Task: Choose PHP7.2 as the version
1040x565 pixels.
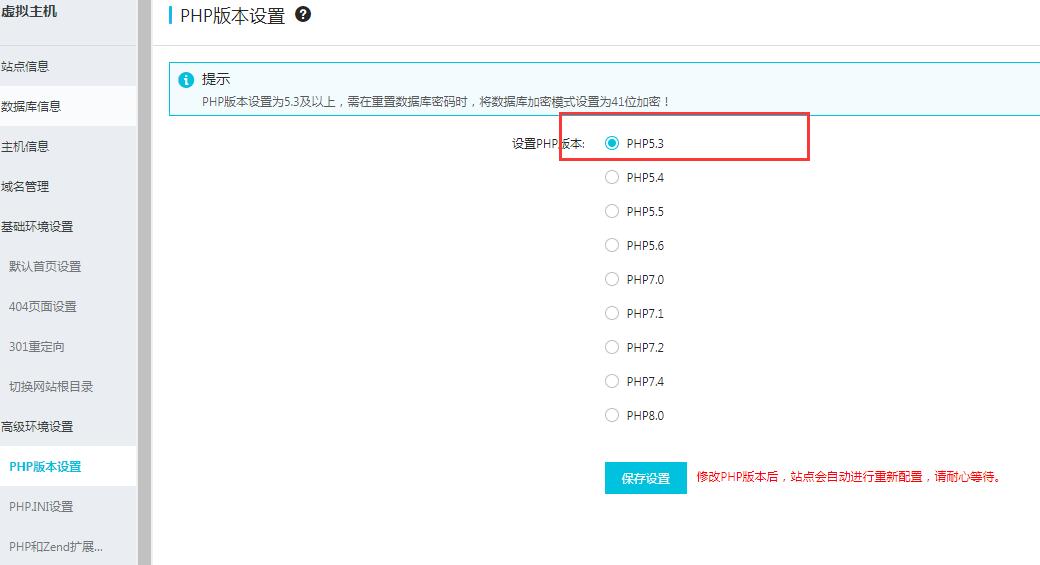Action: pyautogui.click(x=612, y=347)
